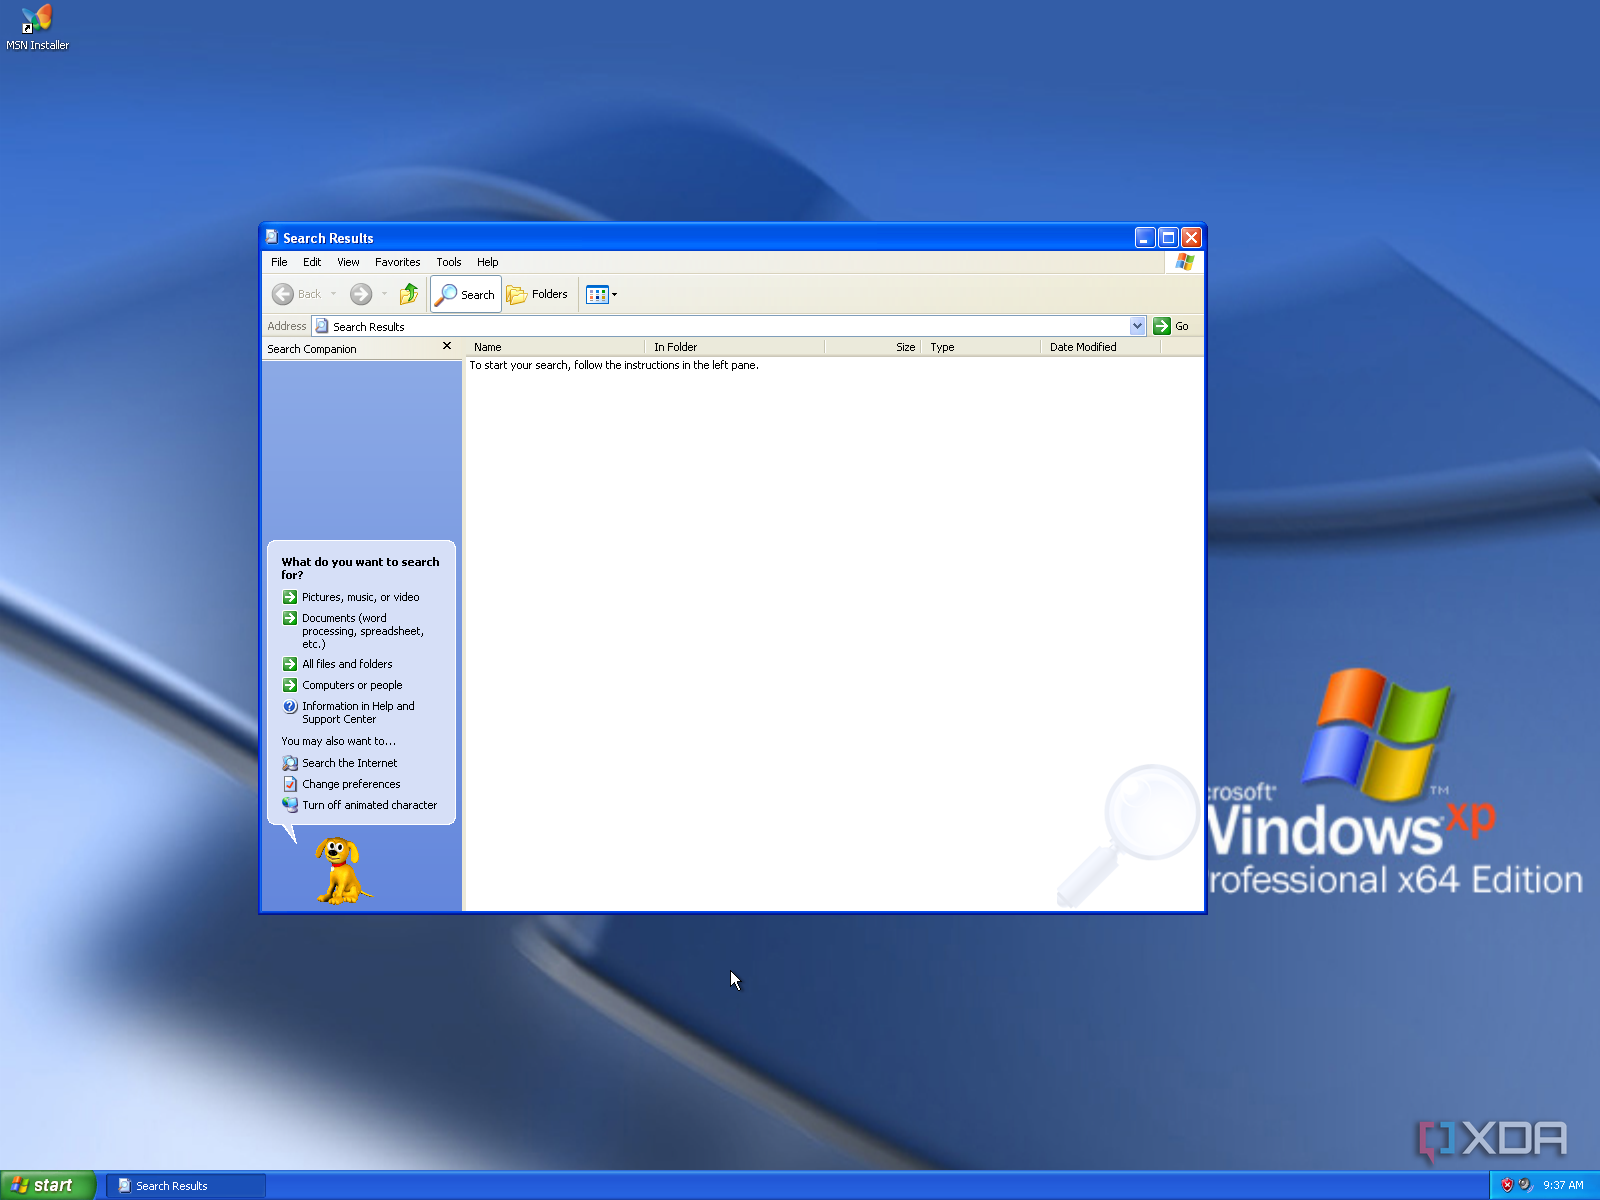Open Change preferences option
1600x1200 pixels.
pos(351,784)
